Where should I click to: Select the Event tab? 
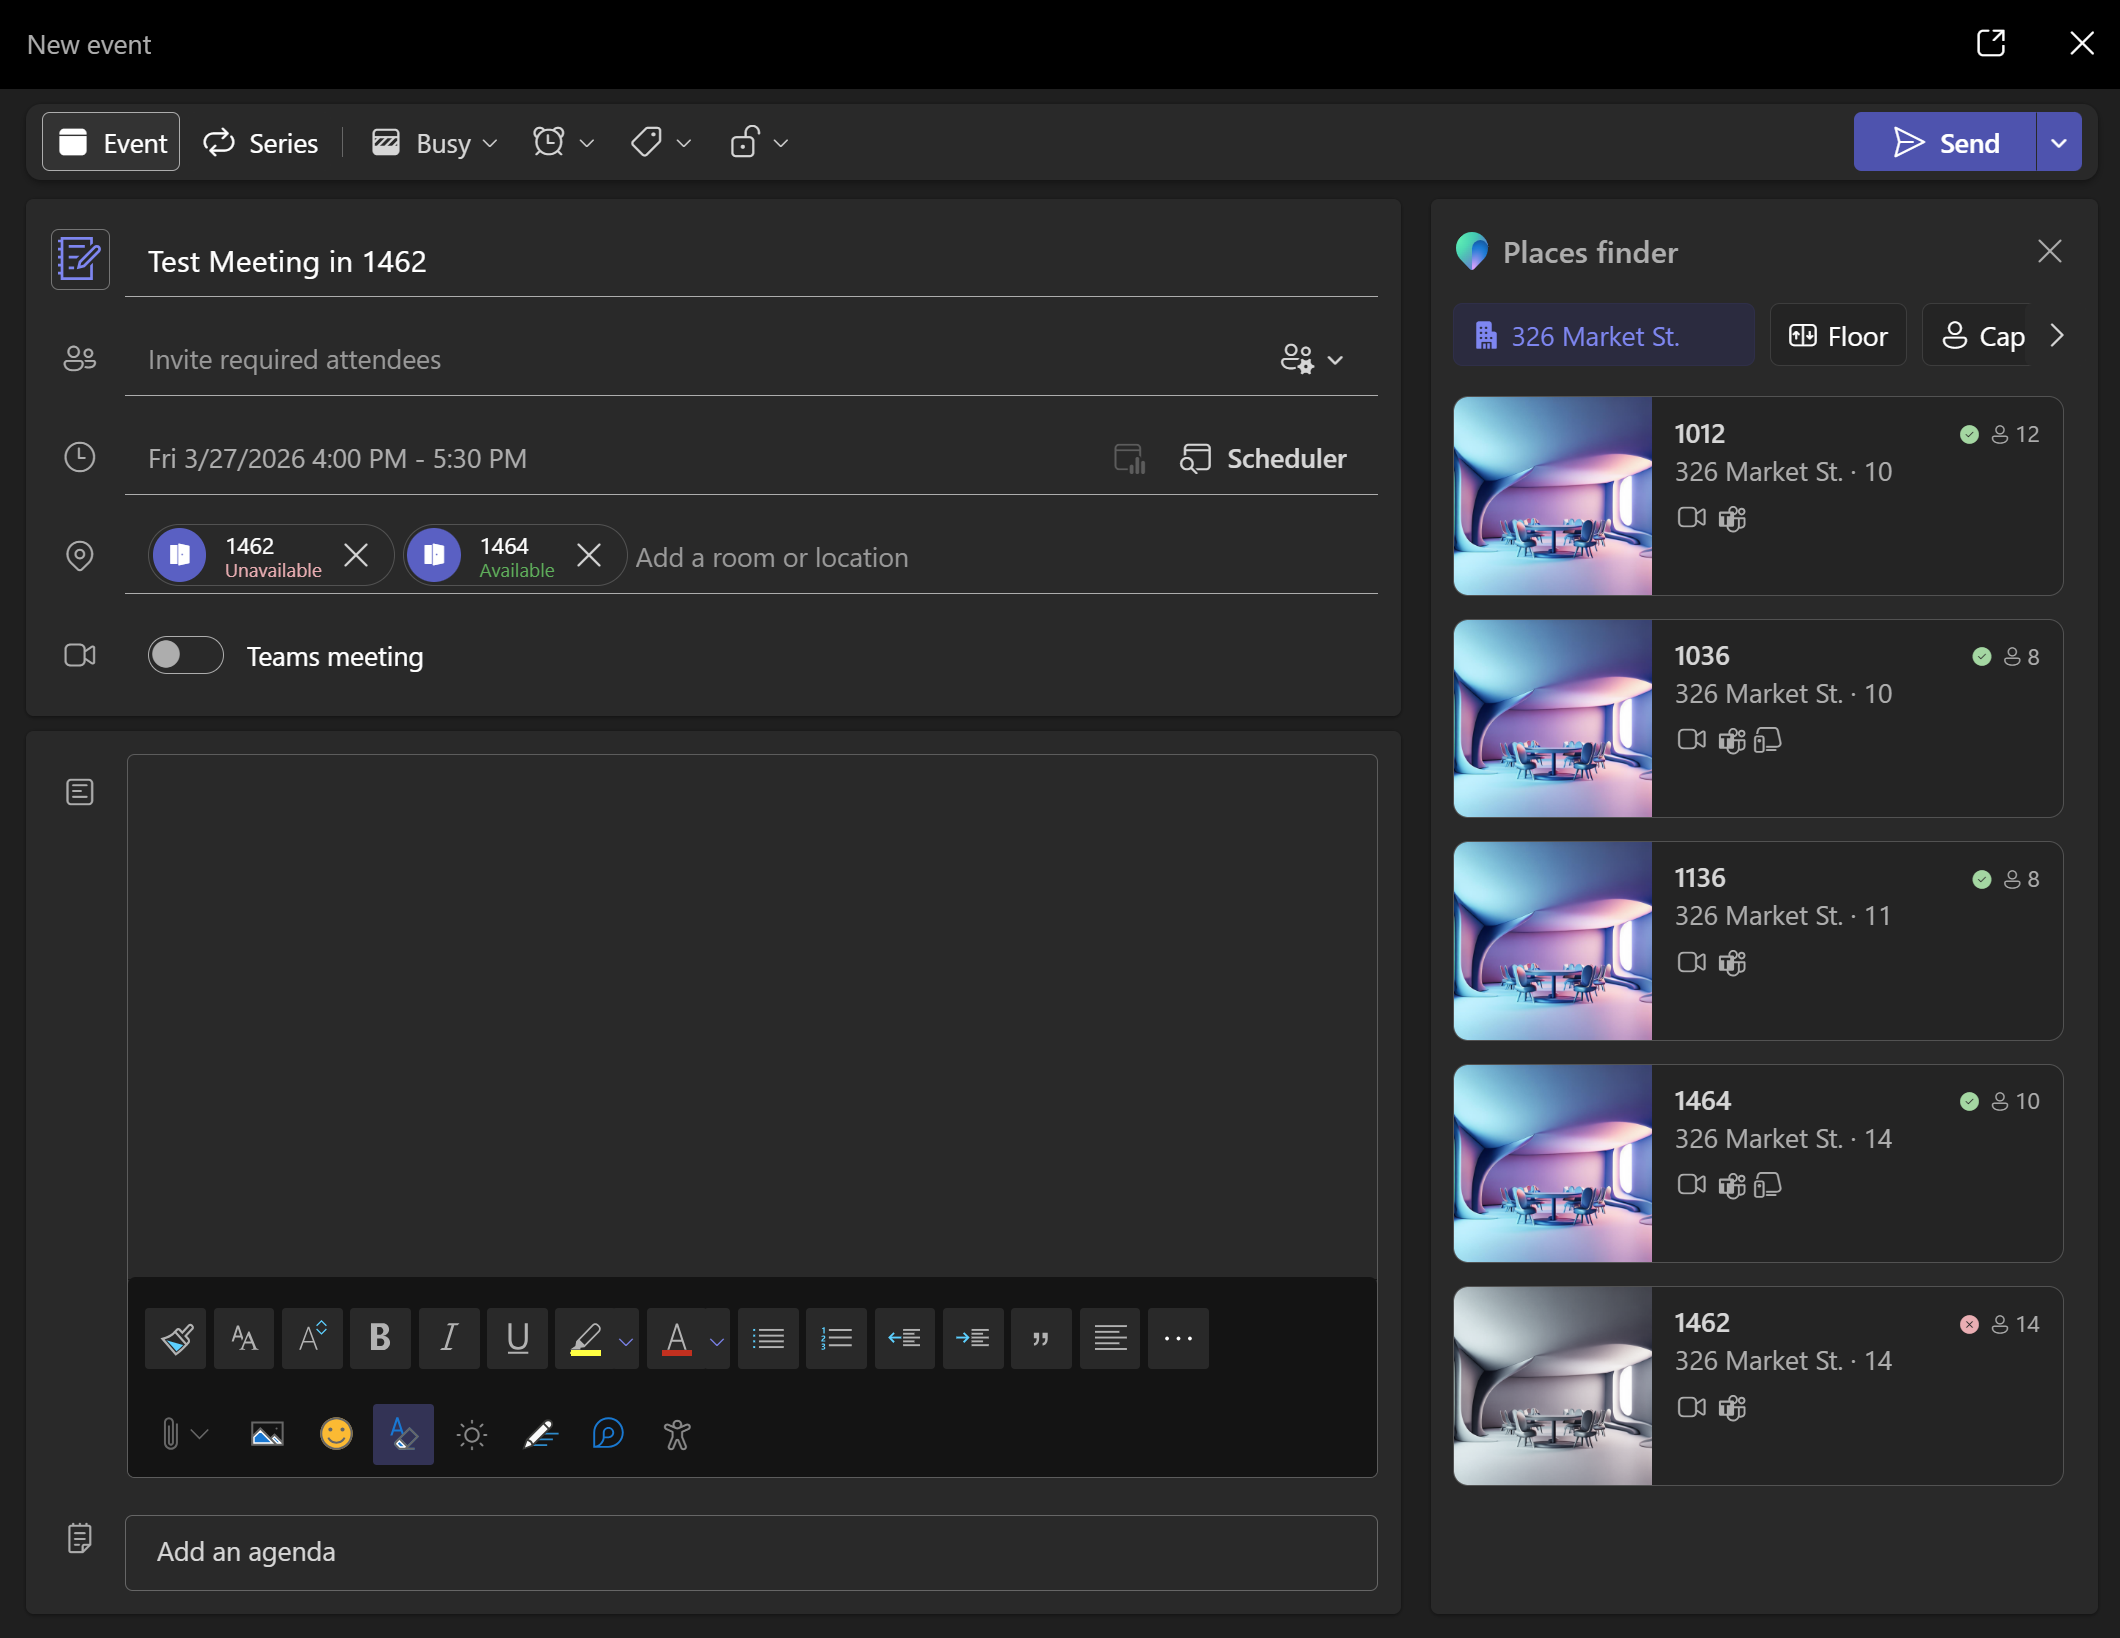coord(111,143)
